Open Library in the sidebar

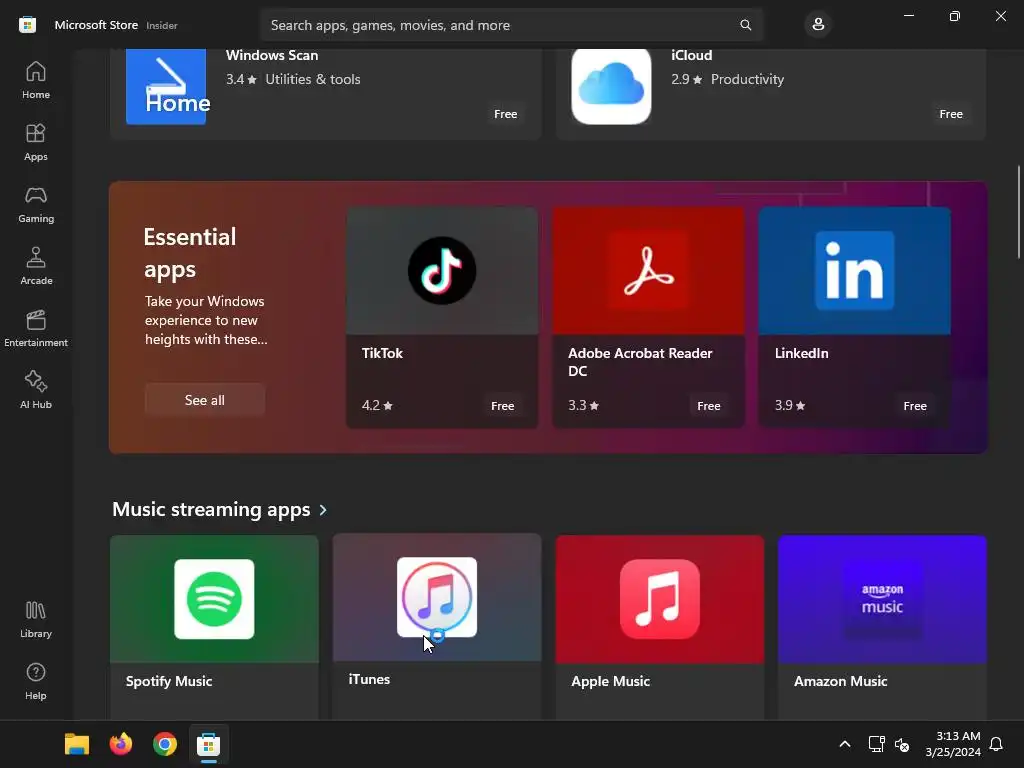coord(36,619)
